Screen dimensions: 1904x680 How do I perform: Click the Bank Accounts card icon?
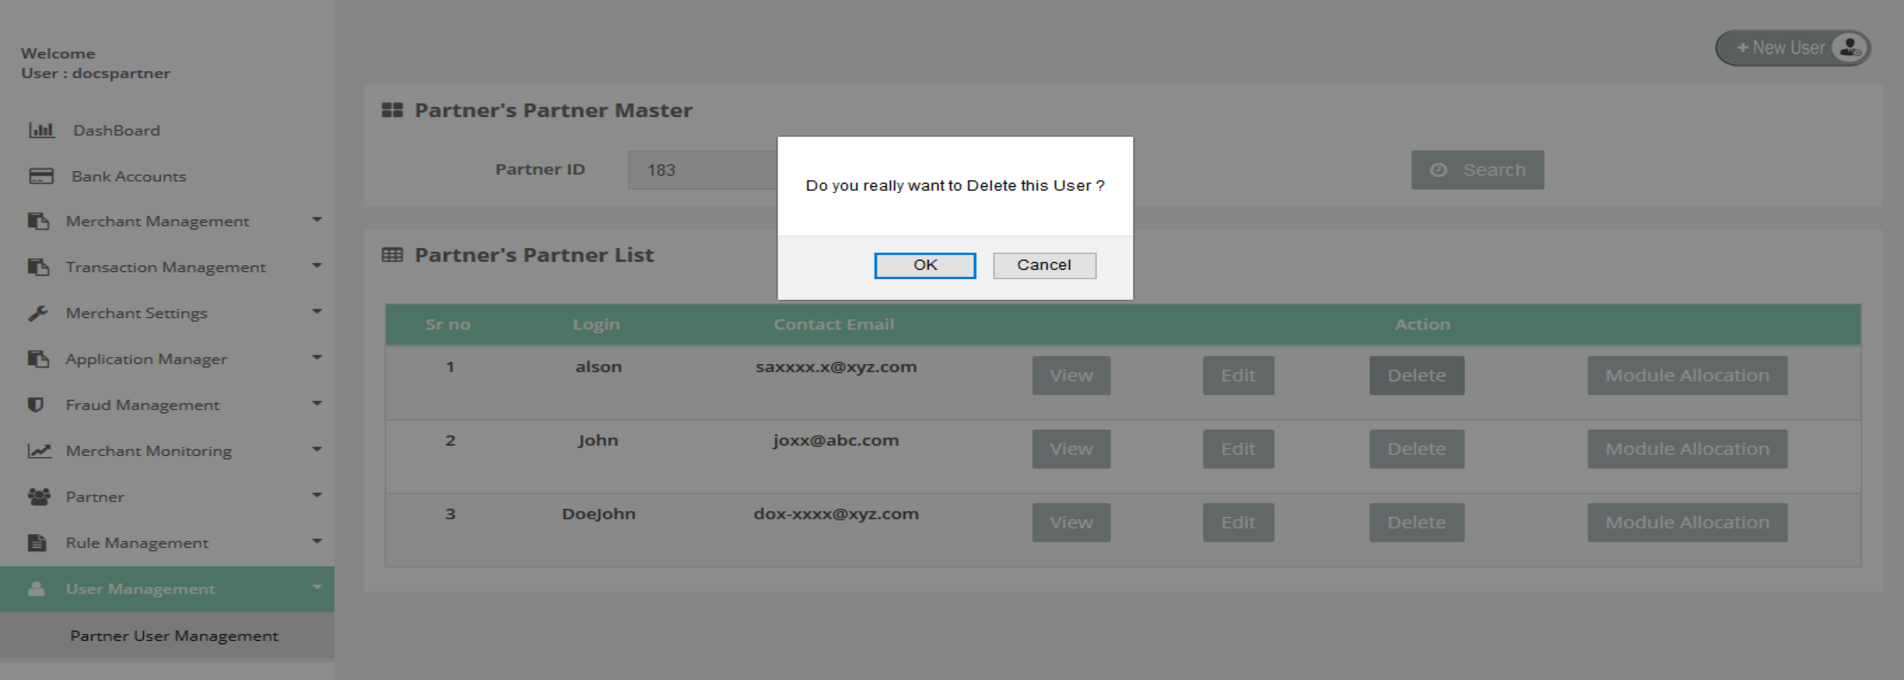tap(41, 176)
